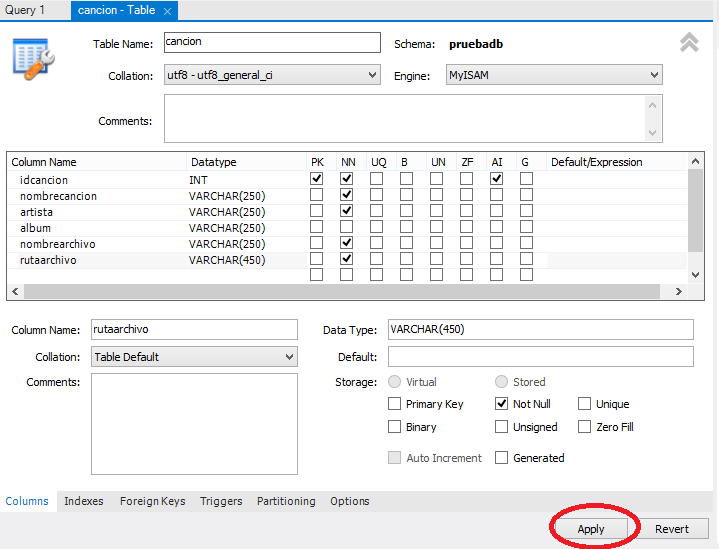Open the Partitioning tab
Screen dimensions: 719x549
point(286,501)
